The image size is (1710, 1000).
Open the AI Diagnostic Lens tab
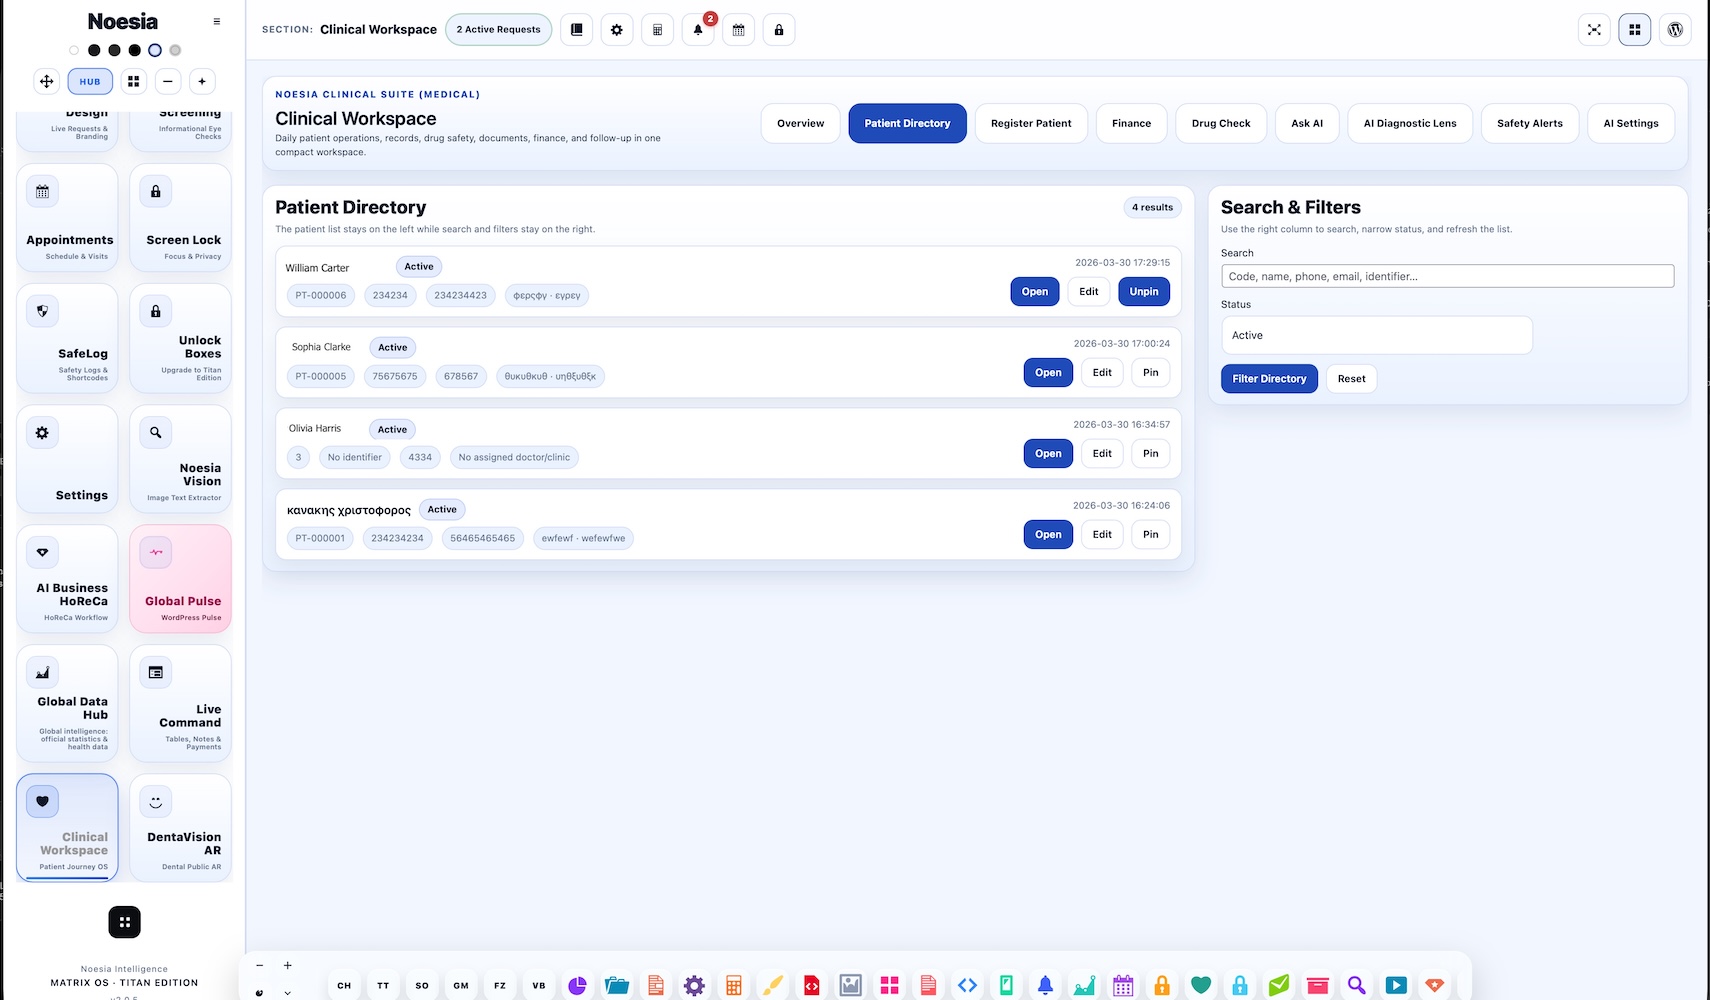click(x=1410, y=124)
